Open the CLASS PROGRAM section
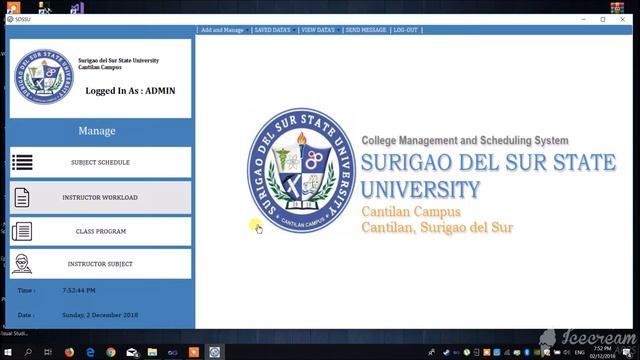640x360 pixels. click(100, 231)
